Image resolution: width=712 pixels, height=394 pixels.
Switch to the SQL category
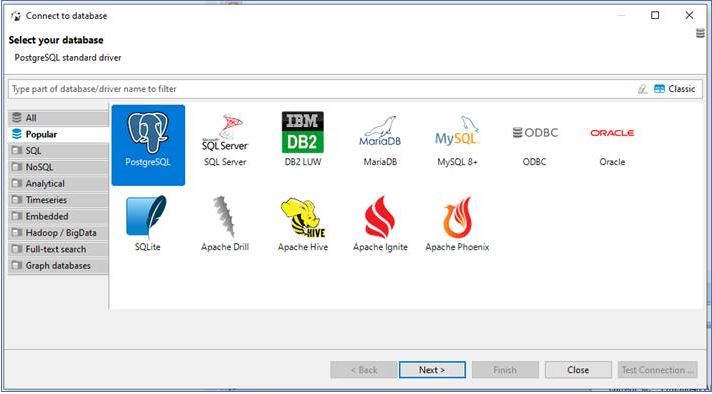click(x=59, y=151)
